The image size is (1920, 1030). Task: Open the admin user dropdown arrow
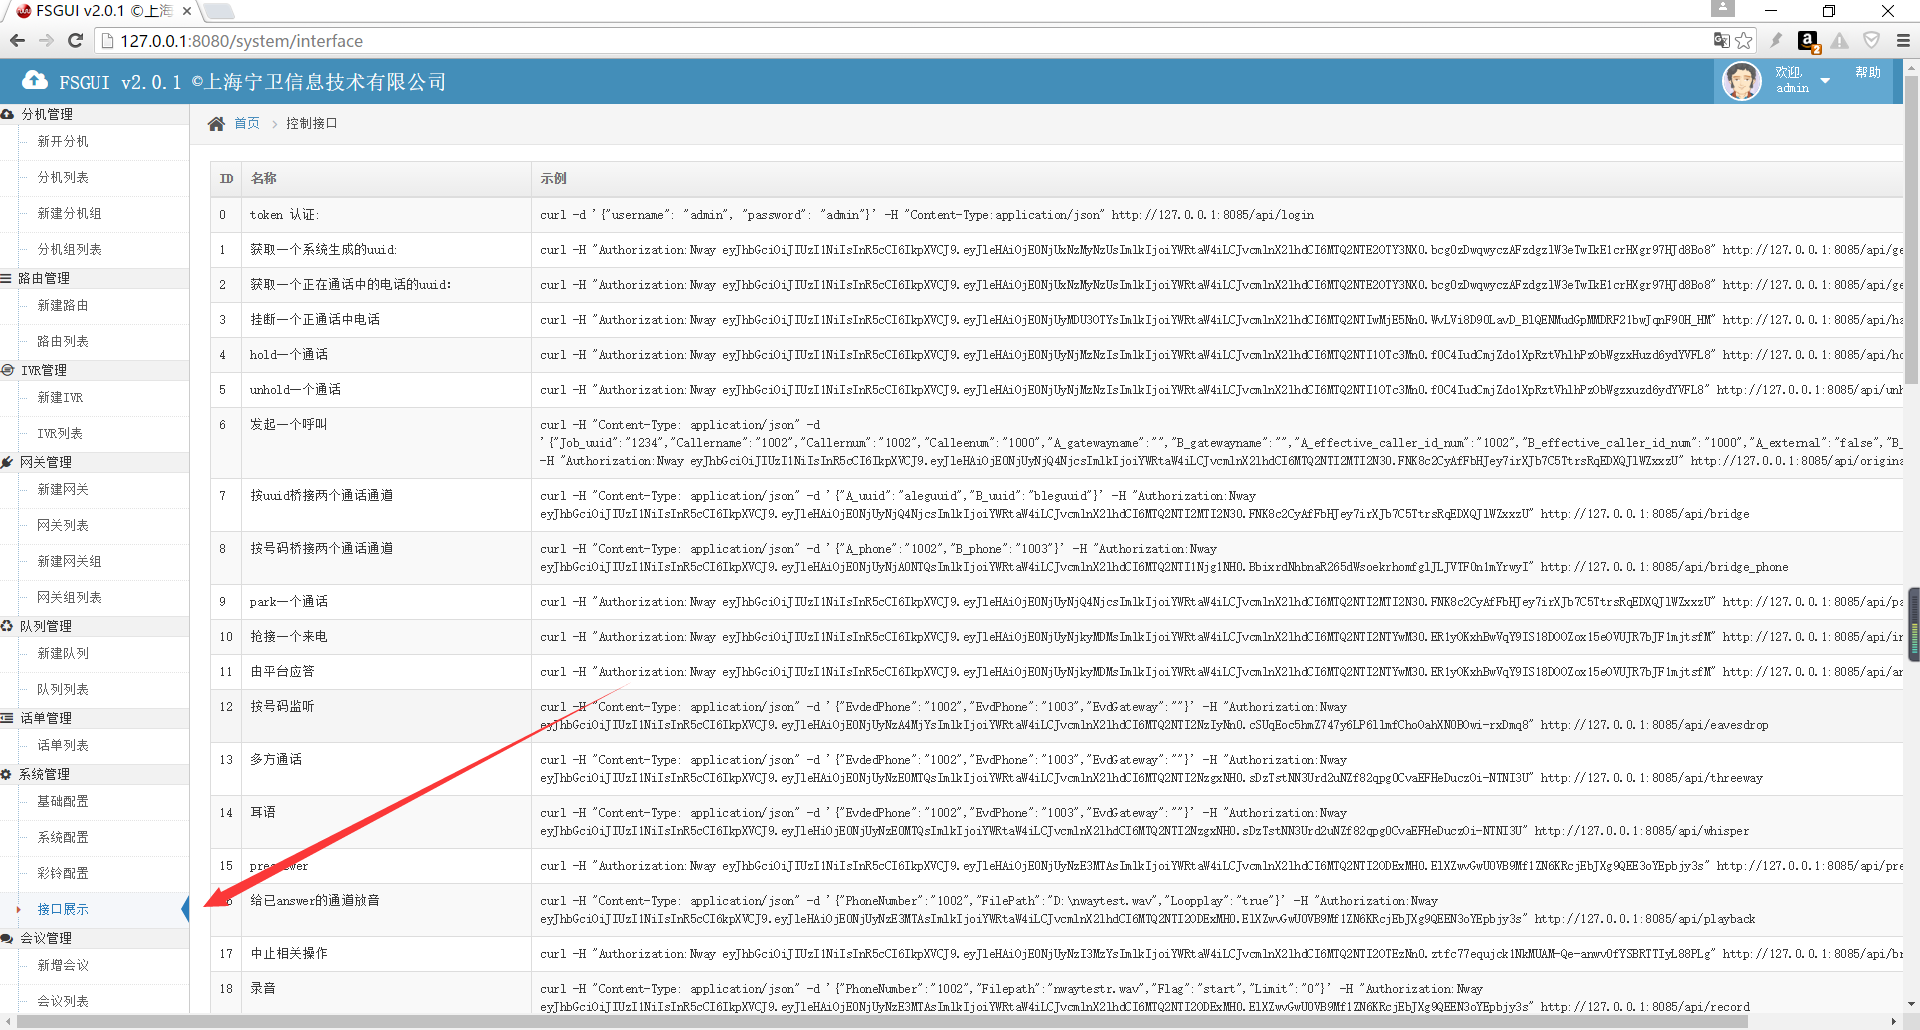tap(1825, 81)
